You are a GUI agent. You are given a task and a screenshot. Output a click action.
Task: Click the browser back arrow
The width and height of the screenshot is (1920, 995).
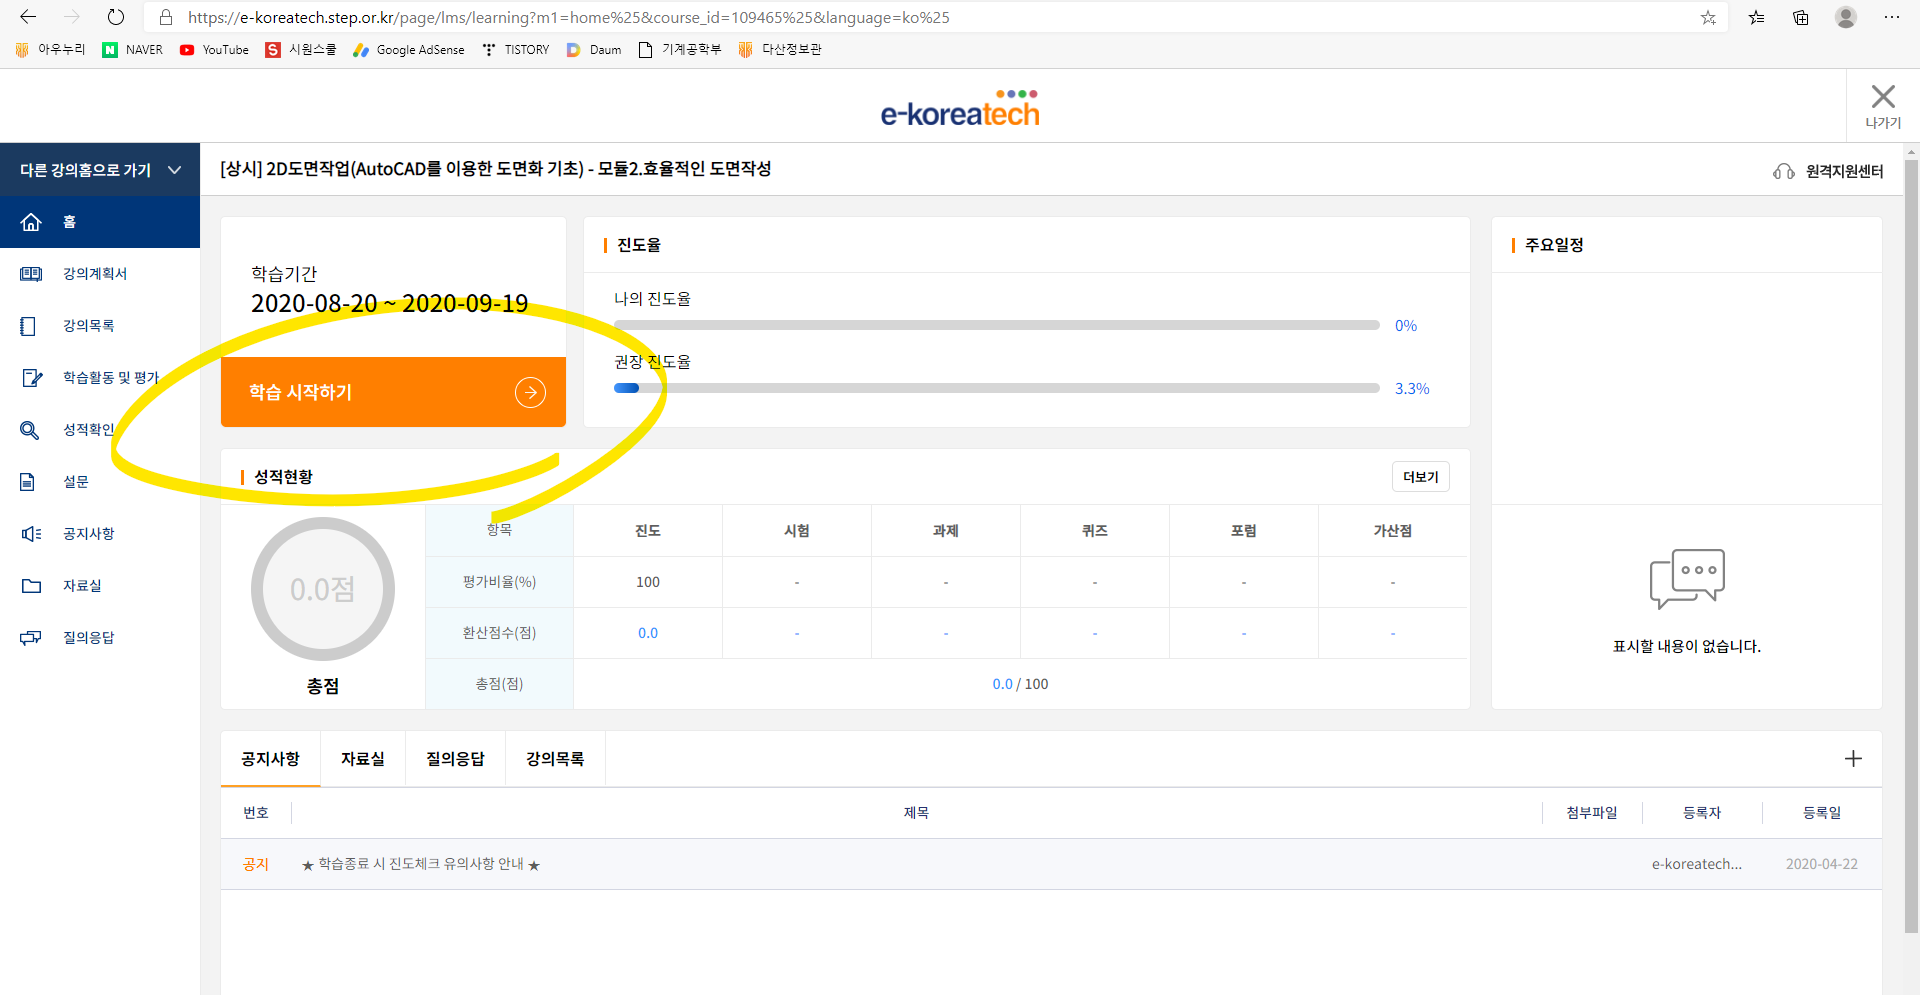(28, 17)
